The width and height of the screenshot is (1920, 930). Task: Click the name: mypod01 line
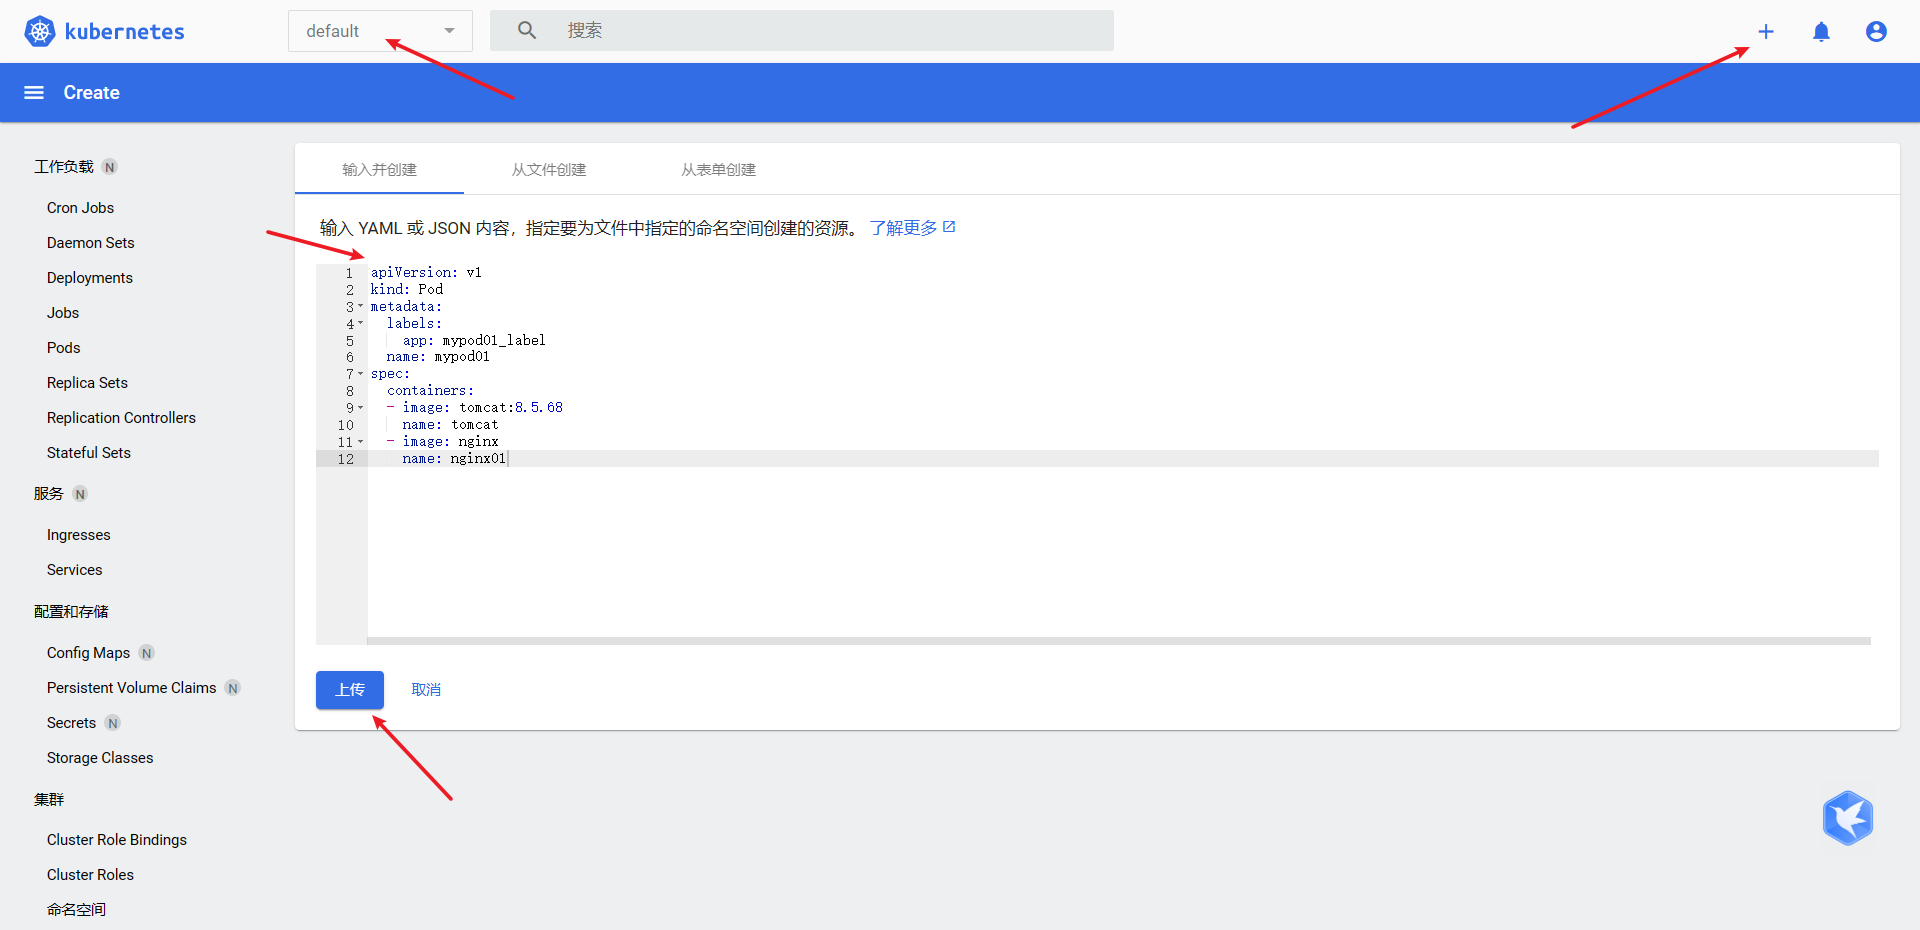pos(438,357)
